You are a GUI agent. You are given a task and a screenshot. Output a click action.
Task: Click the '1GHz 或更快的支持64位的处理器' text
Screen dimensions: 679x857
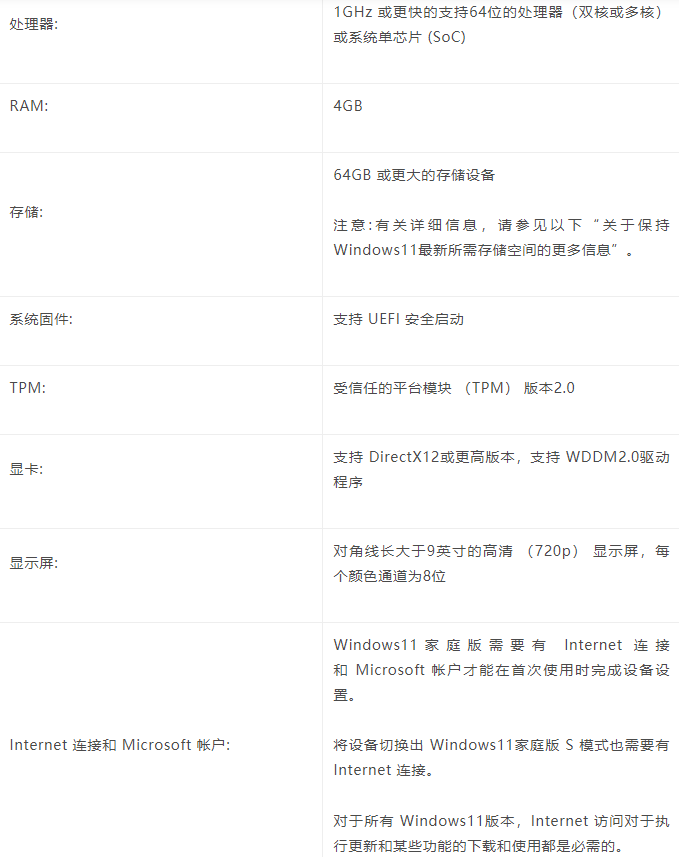click(x=448, y=12)
